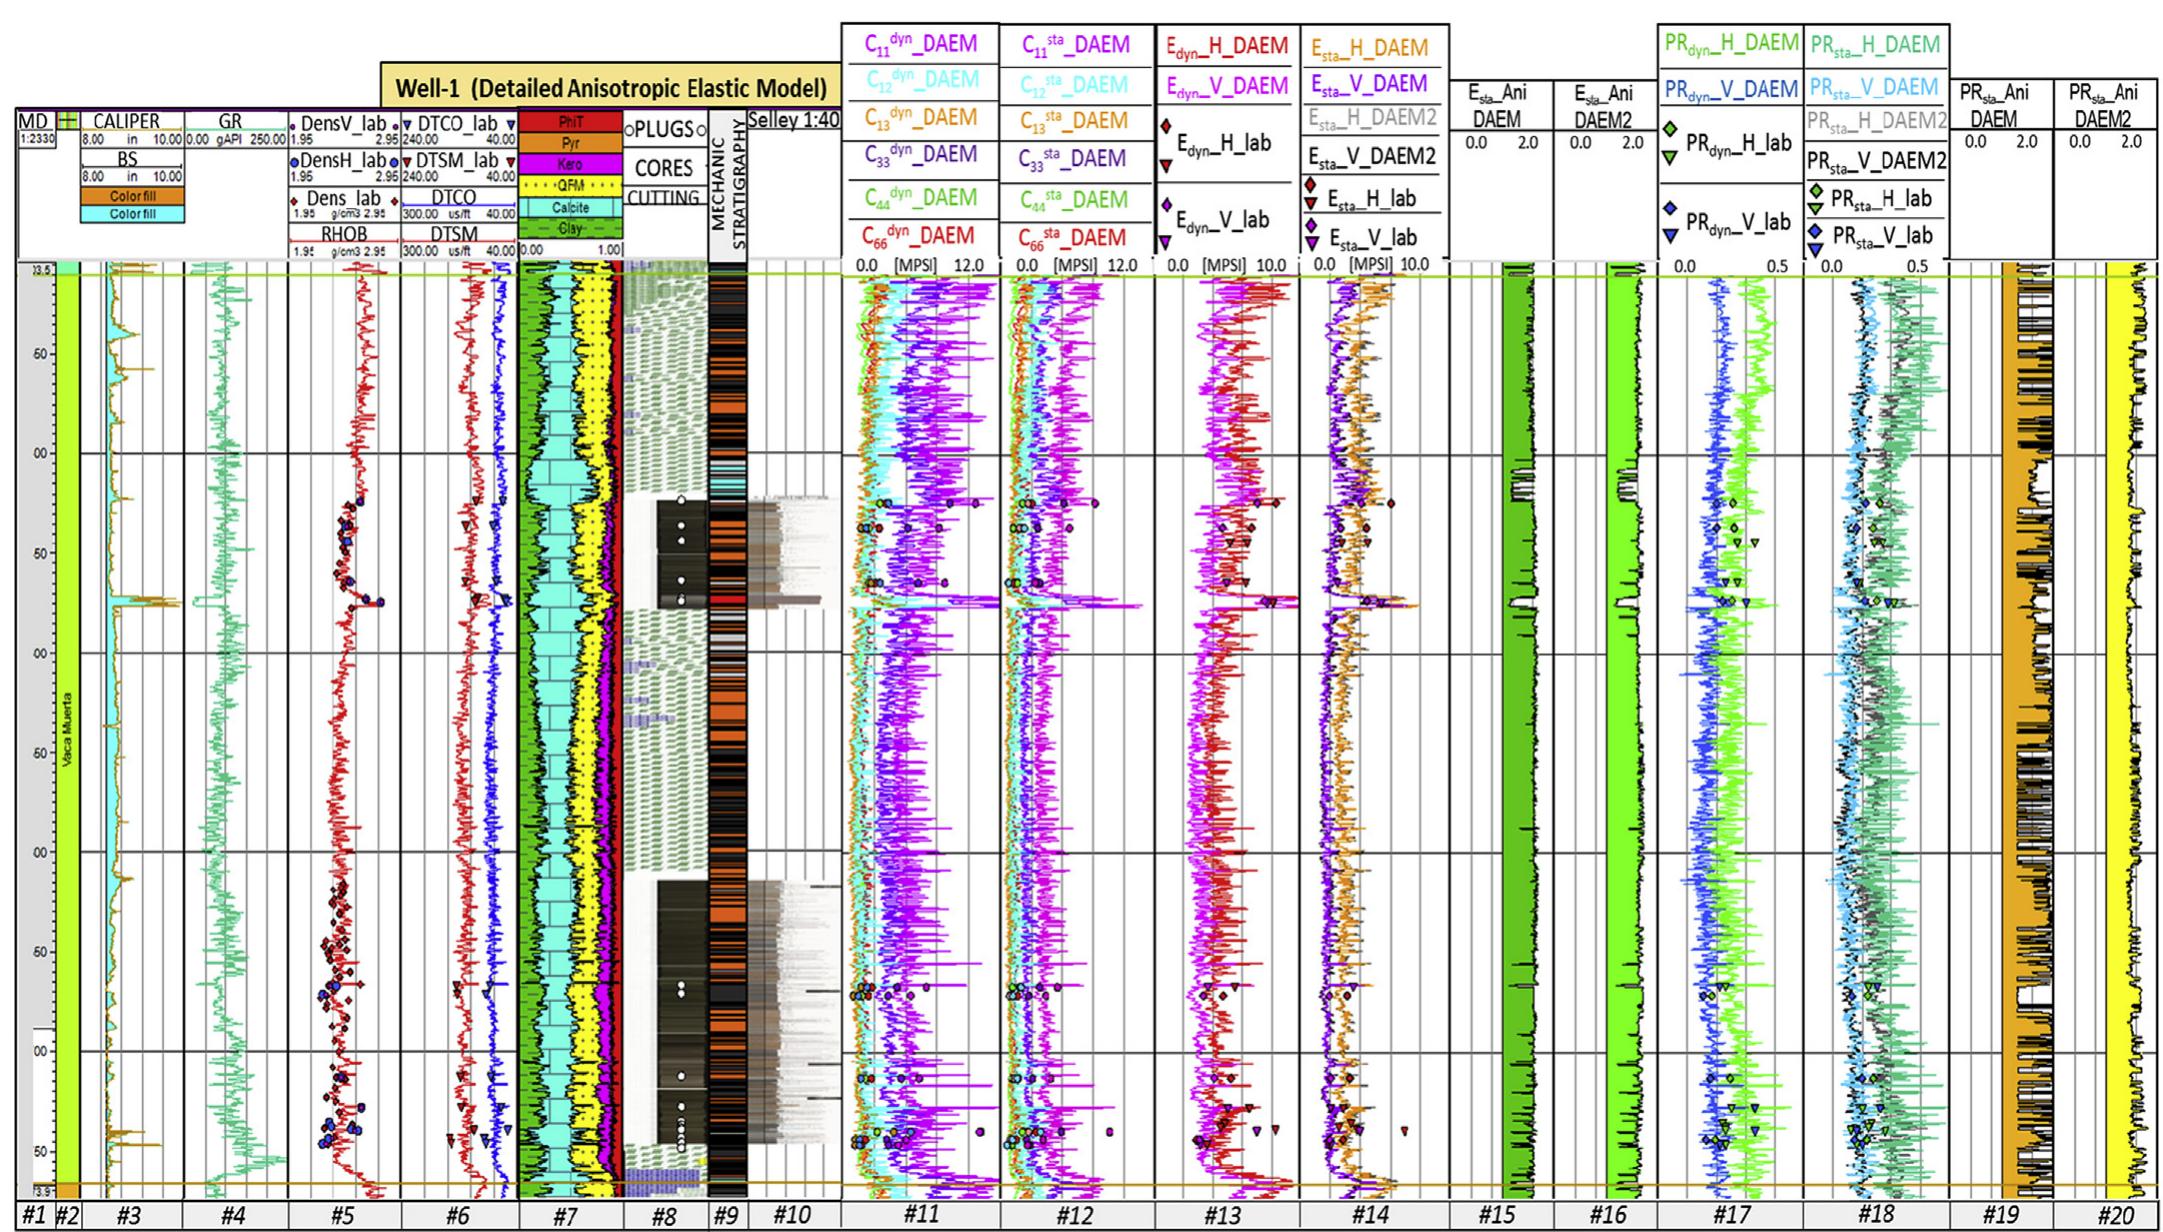2163x1232 pixels.
Task: Click the DTCO_lab legend label
Action: (x=458, y=123)
